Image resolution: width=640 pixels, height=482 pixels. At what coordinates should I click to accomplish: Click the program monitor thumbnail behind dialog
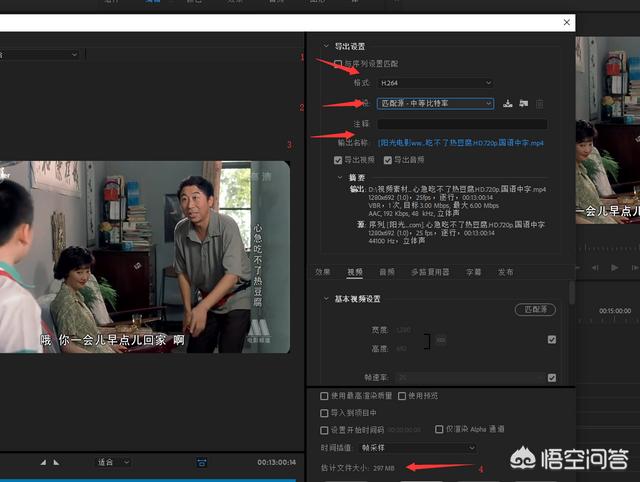[x=608, y=130]
